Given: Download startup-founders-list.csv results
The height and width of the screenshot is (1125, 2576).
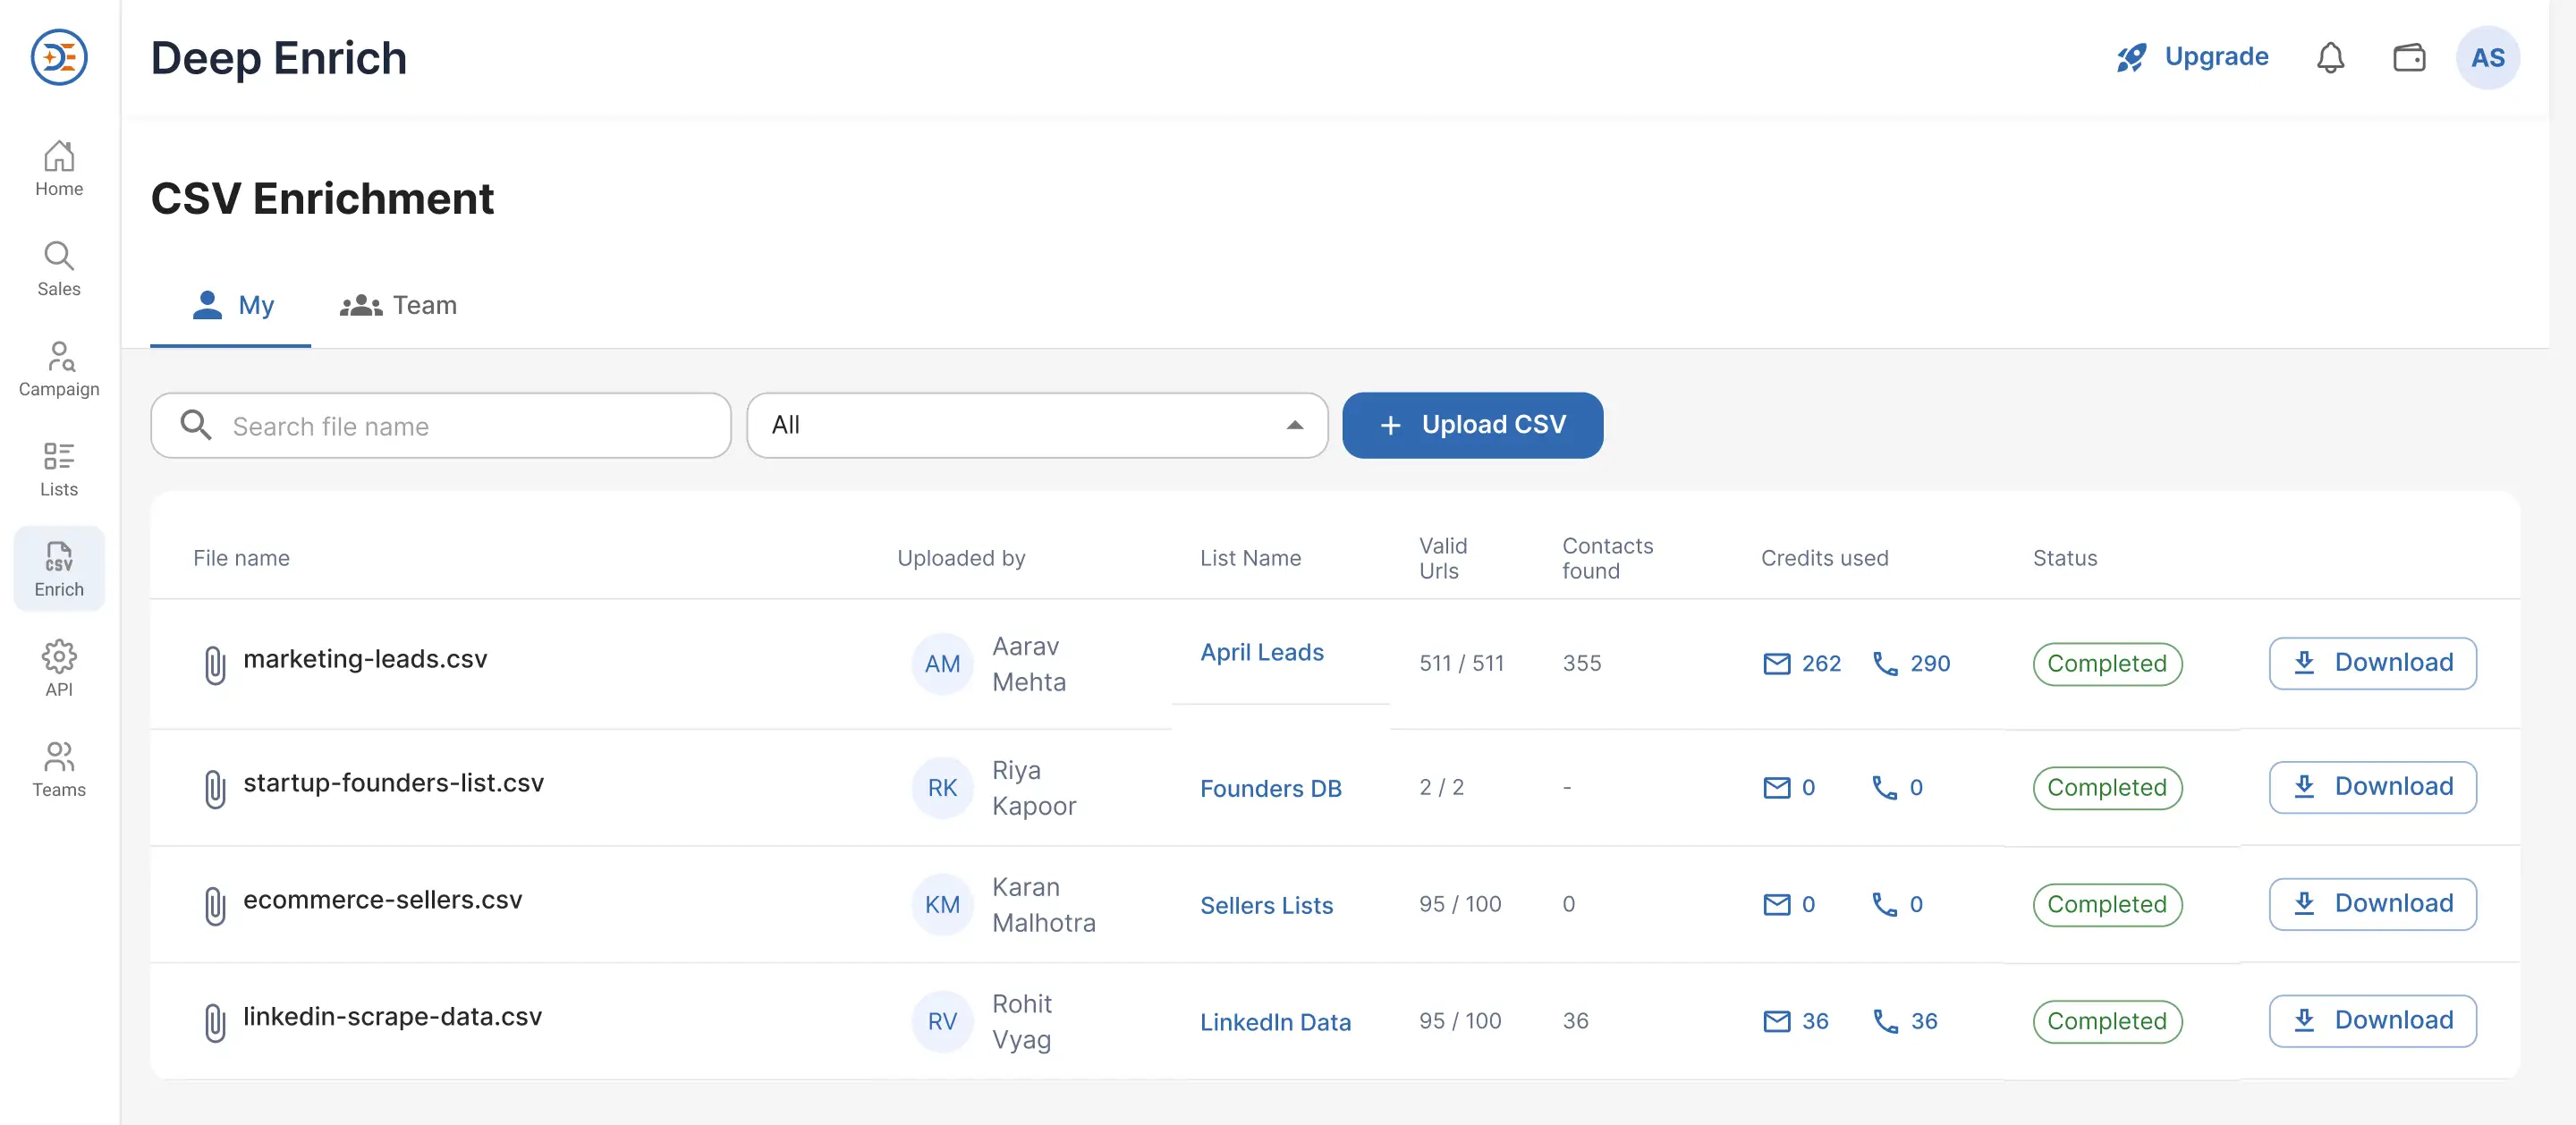Looking at the screenshot, I should click(x=2372, y=787).
